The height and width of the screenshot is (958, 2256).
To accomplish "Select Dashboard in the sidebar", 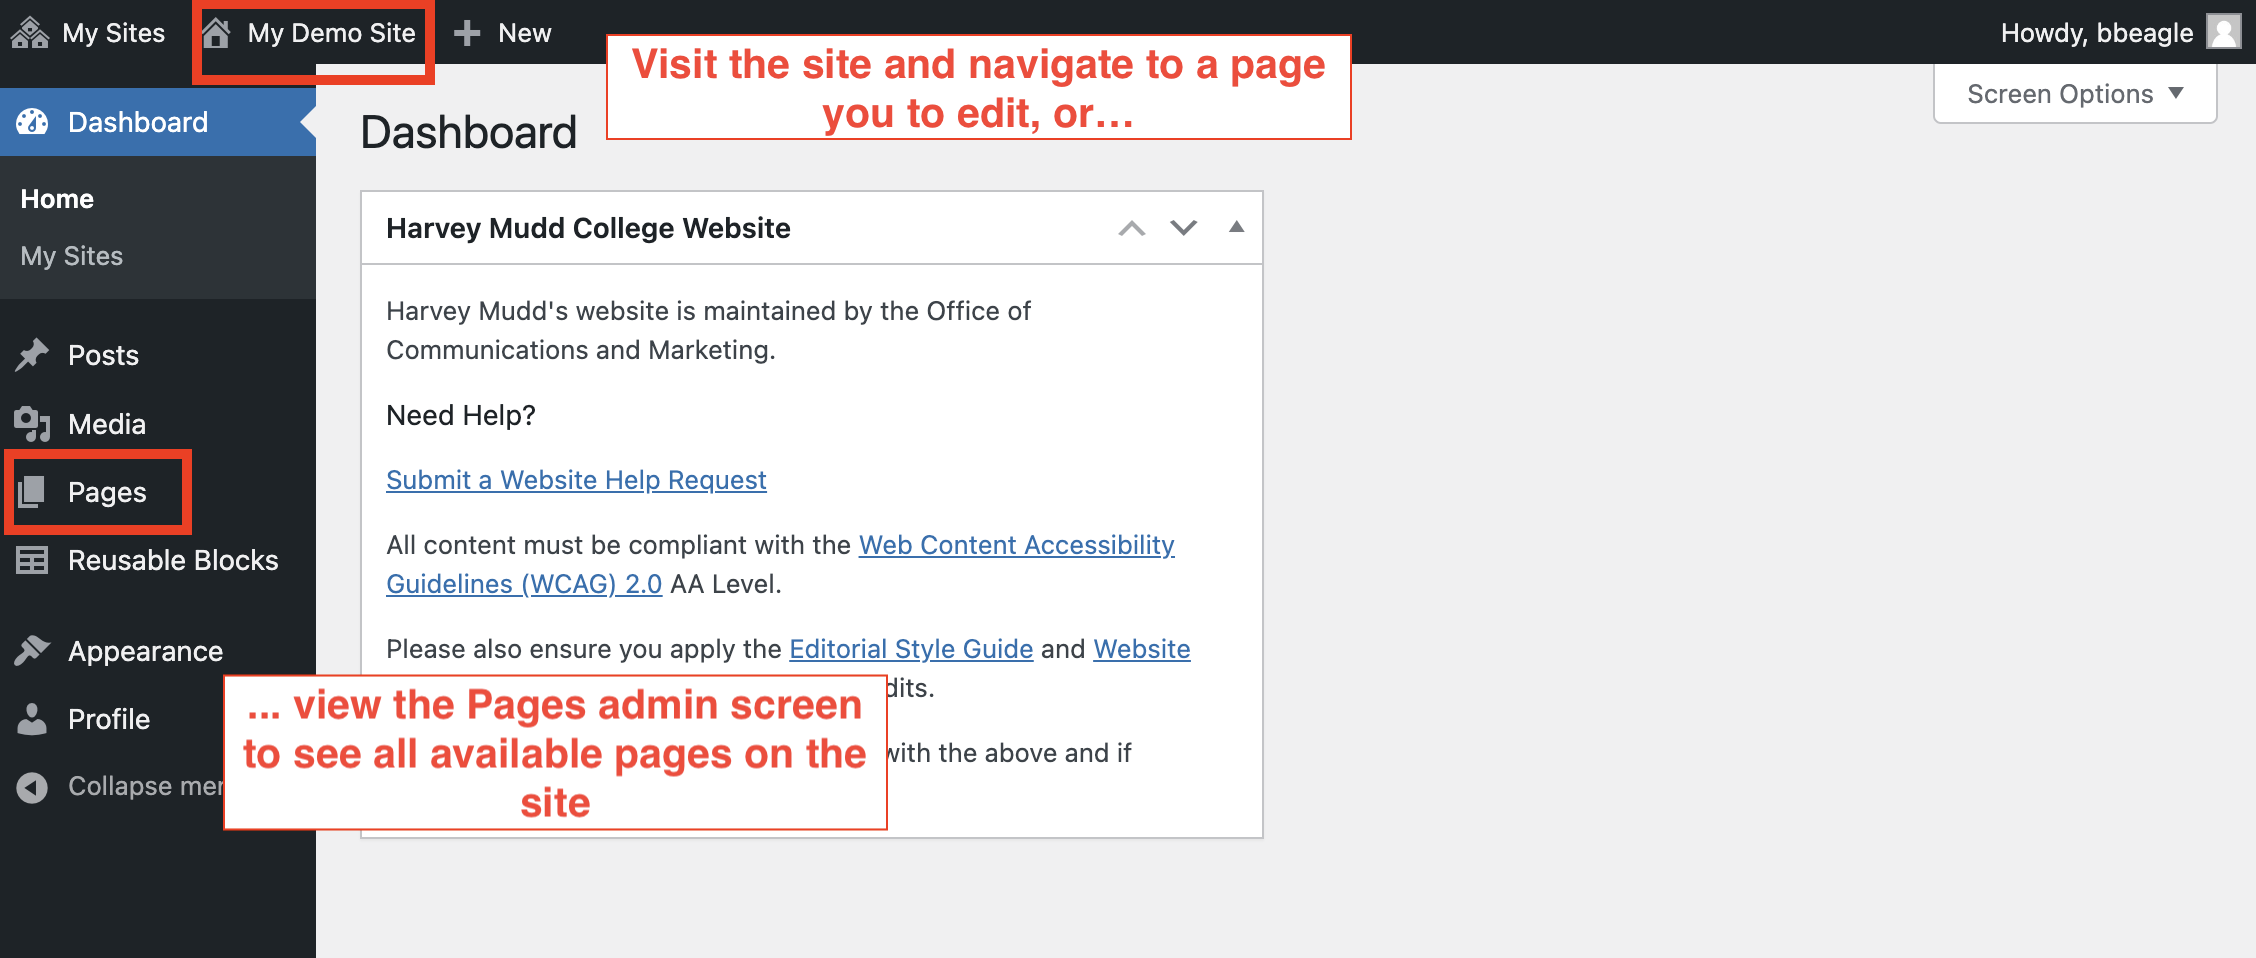I will (x=158, y=122).
